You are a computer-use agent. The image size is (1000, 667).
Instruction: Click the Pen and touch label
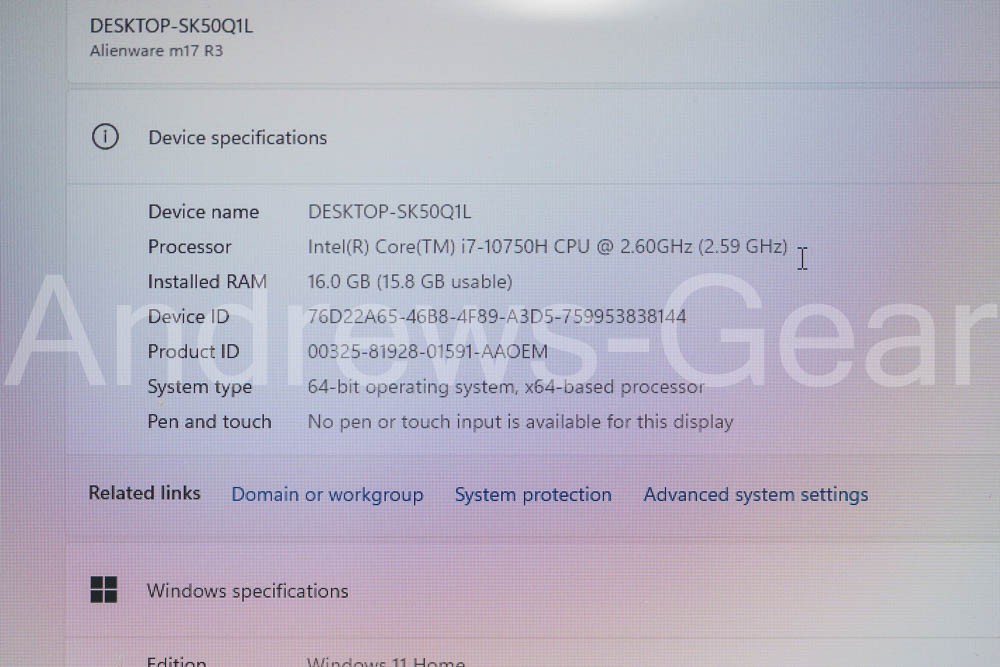coord(209,422)
